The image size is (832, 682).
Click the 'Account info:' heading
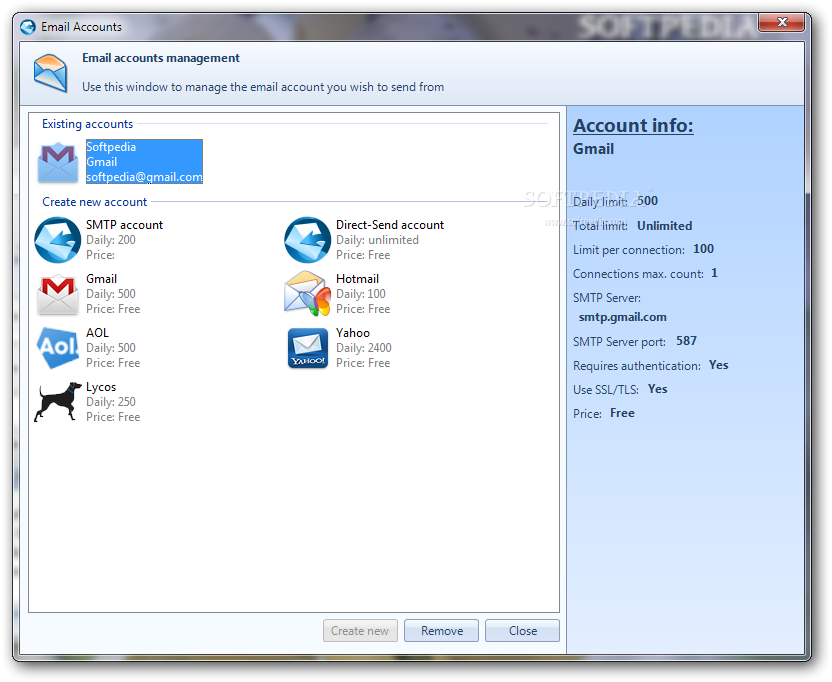pyautogui.click(x=633, y=126)
